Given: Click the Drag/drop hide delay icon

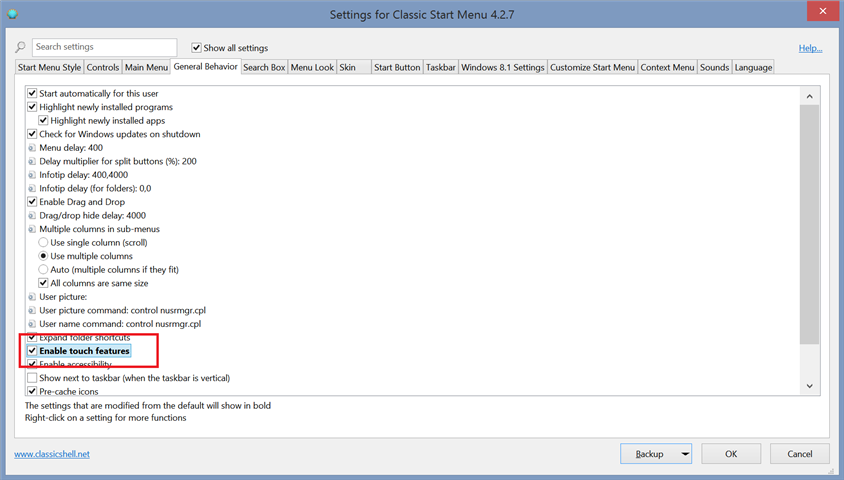Looking at the screenshot, I should [32, 216].
